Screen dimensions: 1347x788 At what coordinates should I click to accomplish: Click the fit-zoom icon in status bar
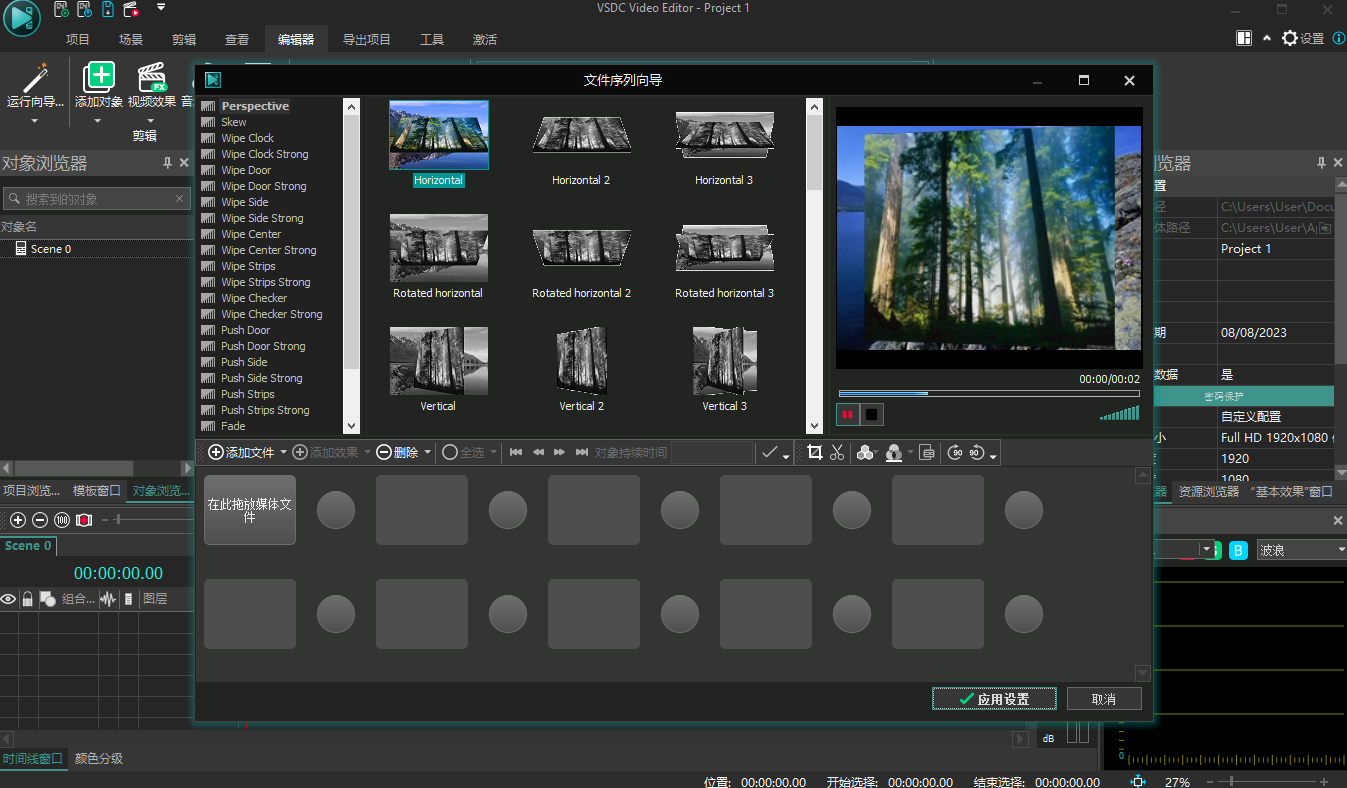pyautogui.click(x=1137, y=781)
